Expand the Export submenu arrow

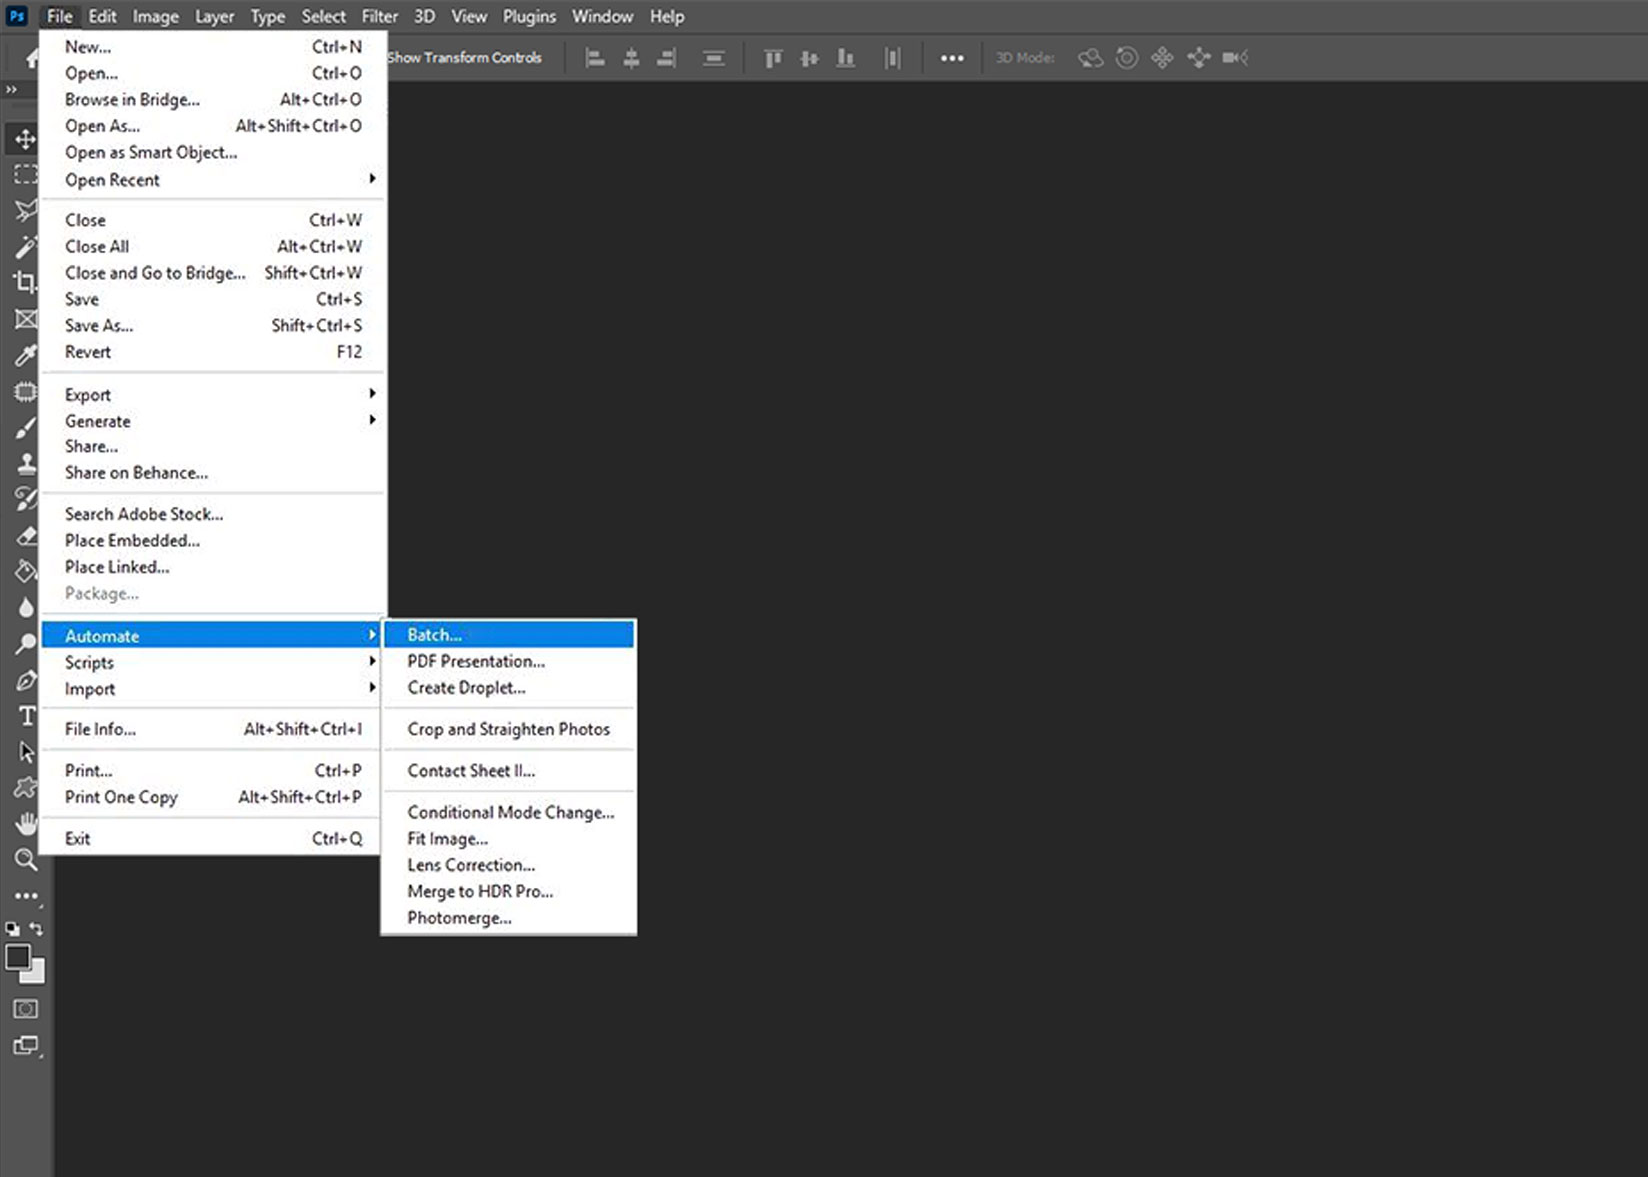(372, 394)
